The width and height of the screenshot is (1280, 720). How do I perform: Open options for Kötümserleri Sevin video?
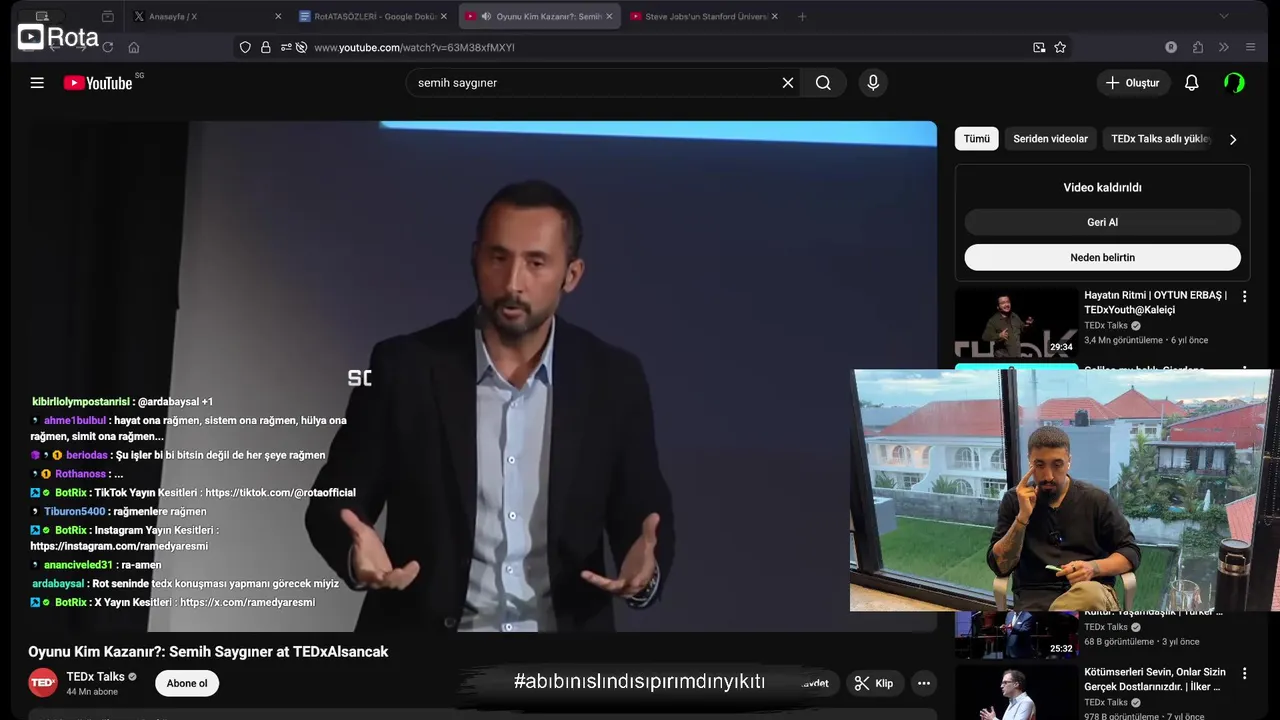click(1245, 674)
